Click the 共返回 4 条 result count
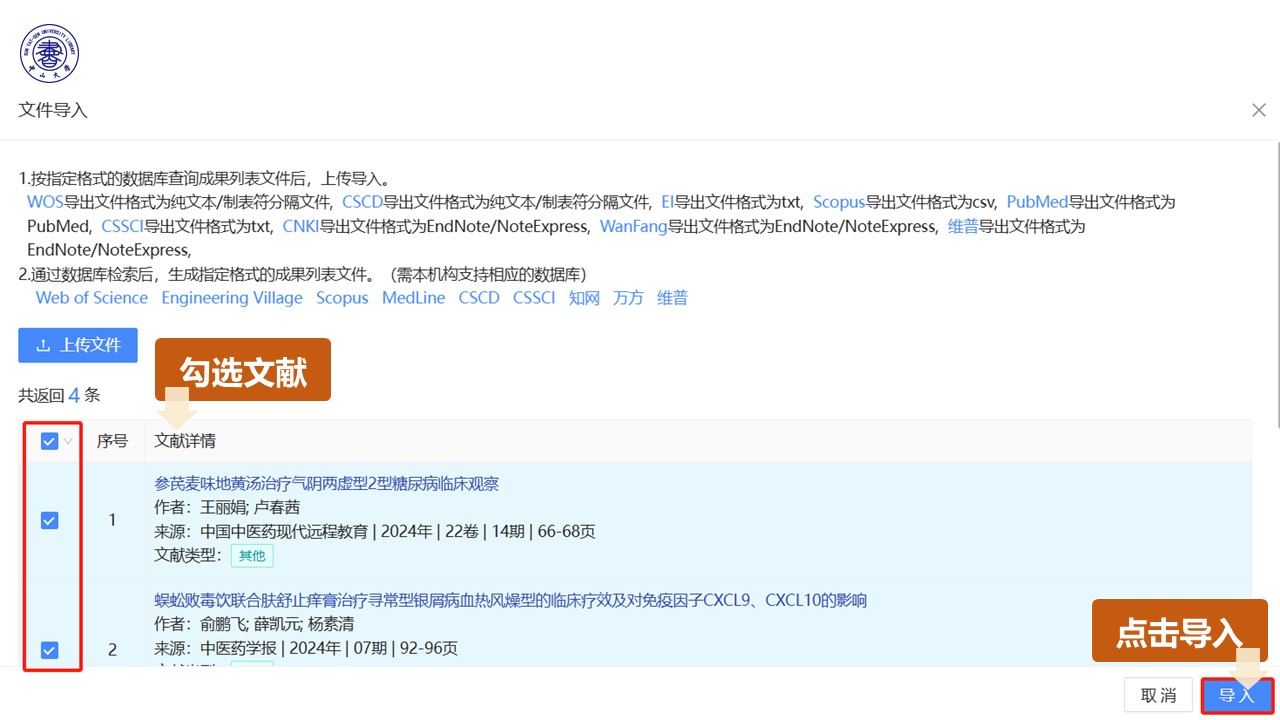The width and height of the screenshot is (1280, 720). pyautogui.click(x=59, y=395)
